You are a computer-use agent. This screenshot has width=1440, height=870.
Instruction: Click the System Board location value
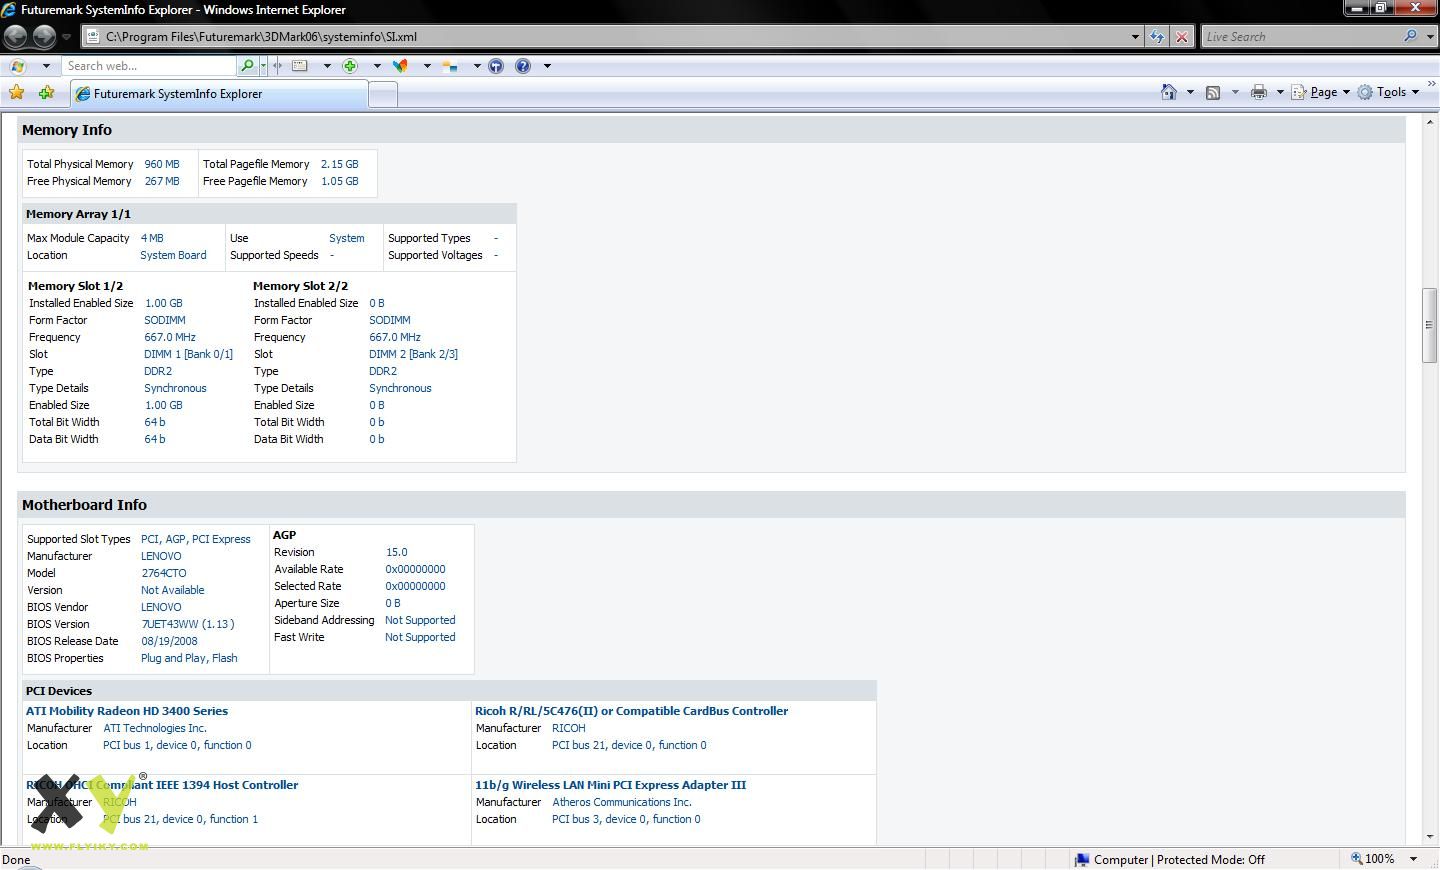tap(173, 255)
